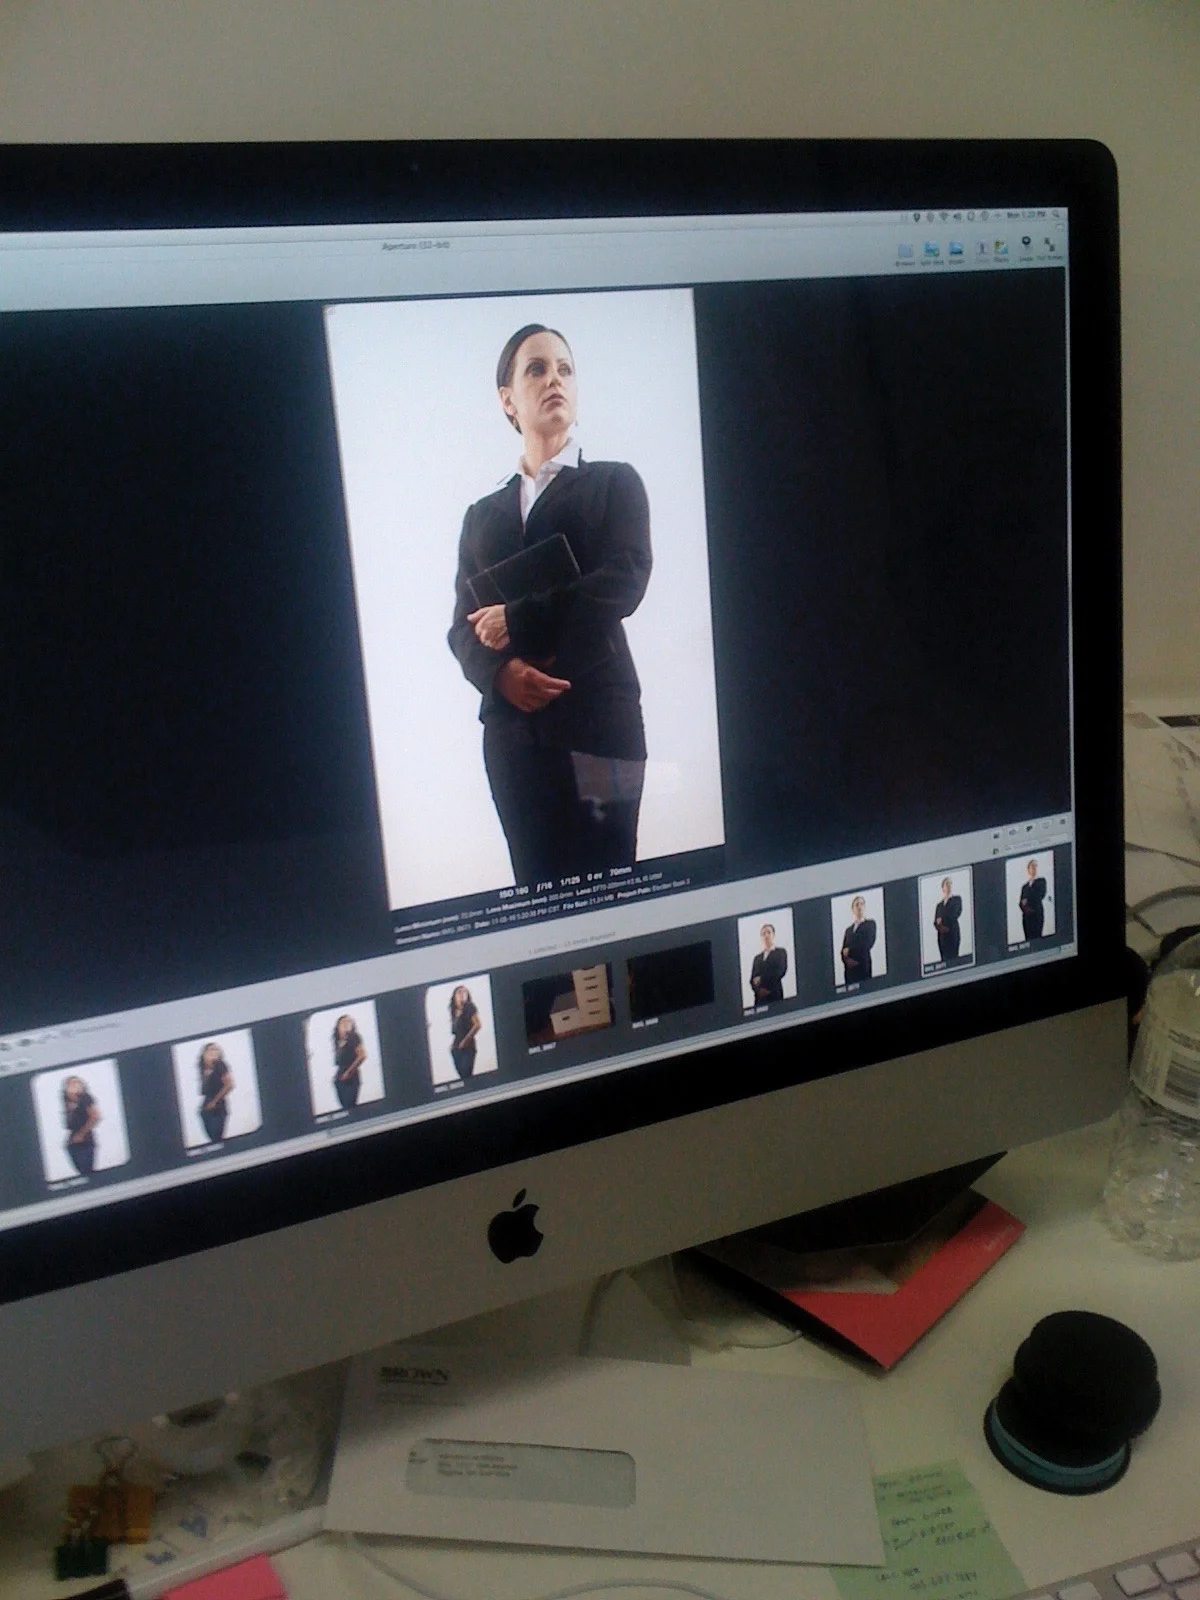The height and width of the screenshot is (1600, 1200).
Task: Switch to Split View in the toolbar
Action: coord(931,251)
